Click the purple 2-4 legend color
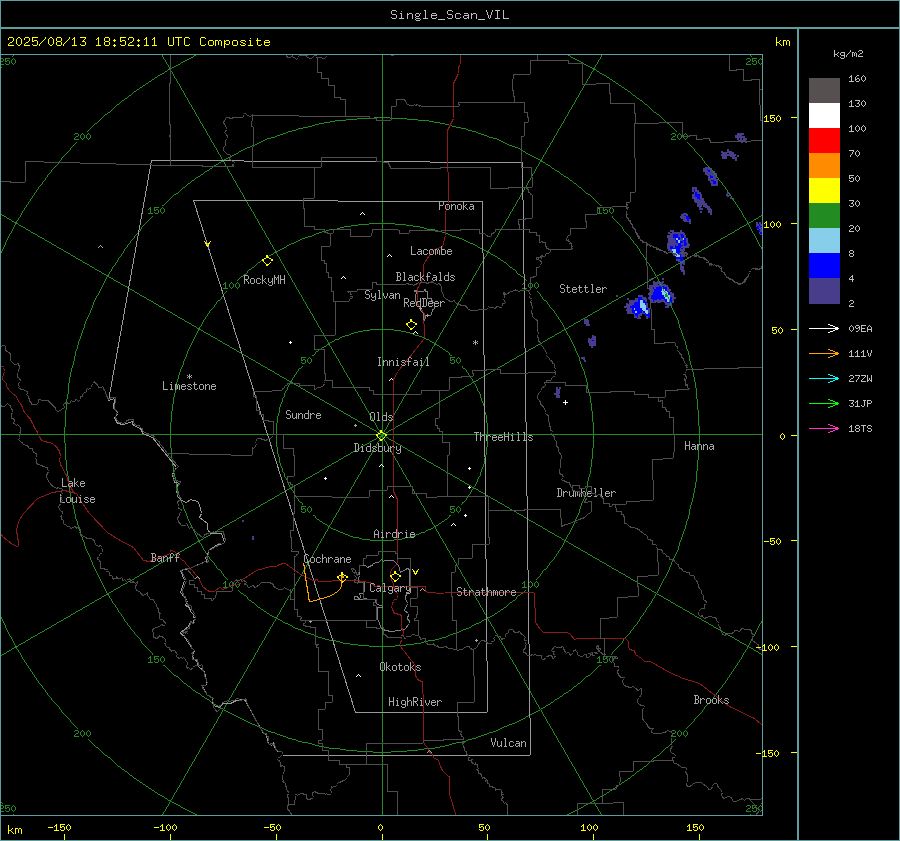This screenshot has width=900, height=841. (824, 290)
